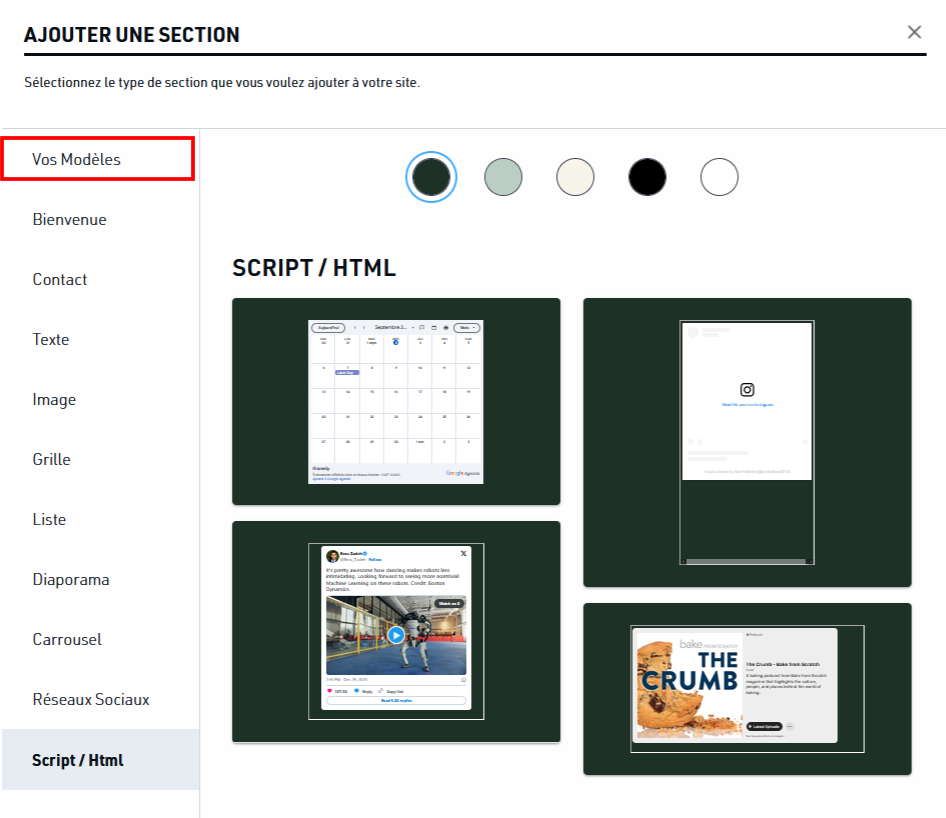
Task: Choose the cream color swatch
Action: 575,177
